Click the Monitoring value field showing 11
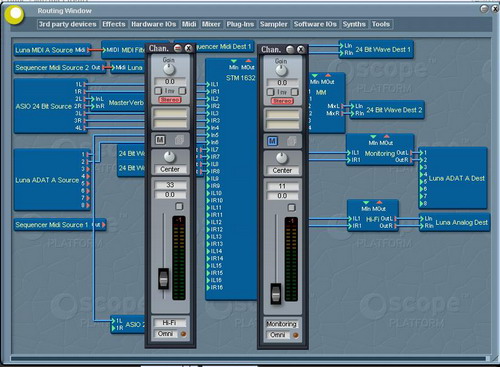500x367 pixels. click(x=282, y=186)
